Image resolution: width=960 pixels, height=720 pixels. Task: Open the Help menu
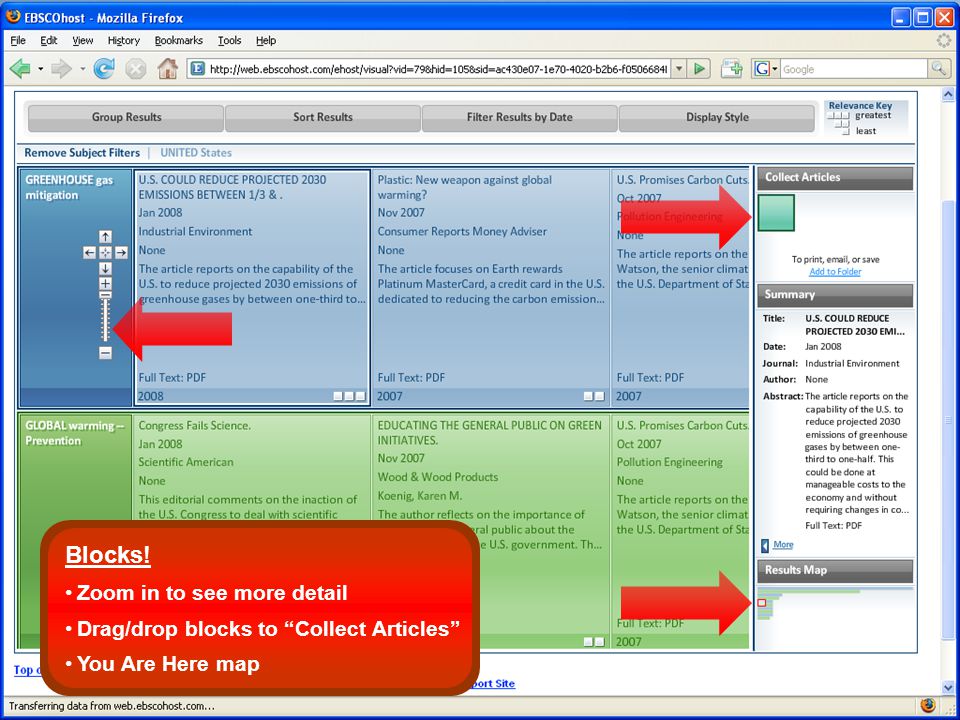click(266, 40)
